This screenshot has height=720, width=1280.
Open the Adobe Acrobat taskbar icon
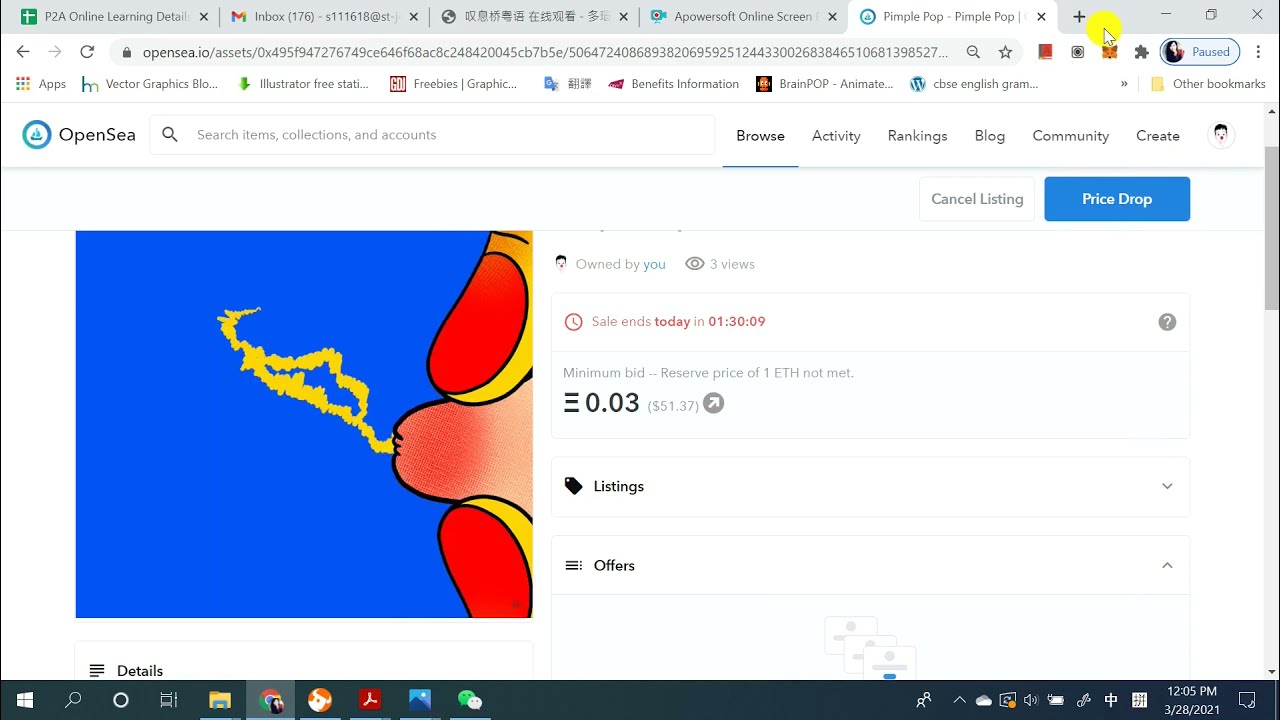point(370,700)
